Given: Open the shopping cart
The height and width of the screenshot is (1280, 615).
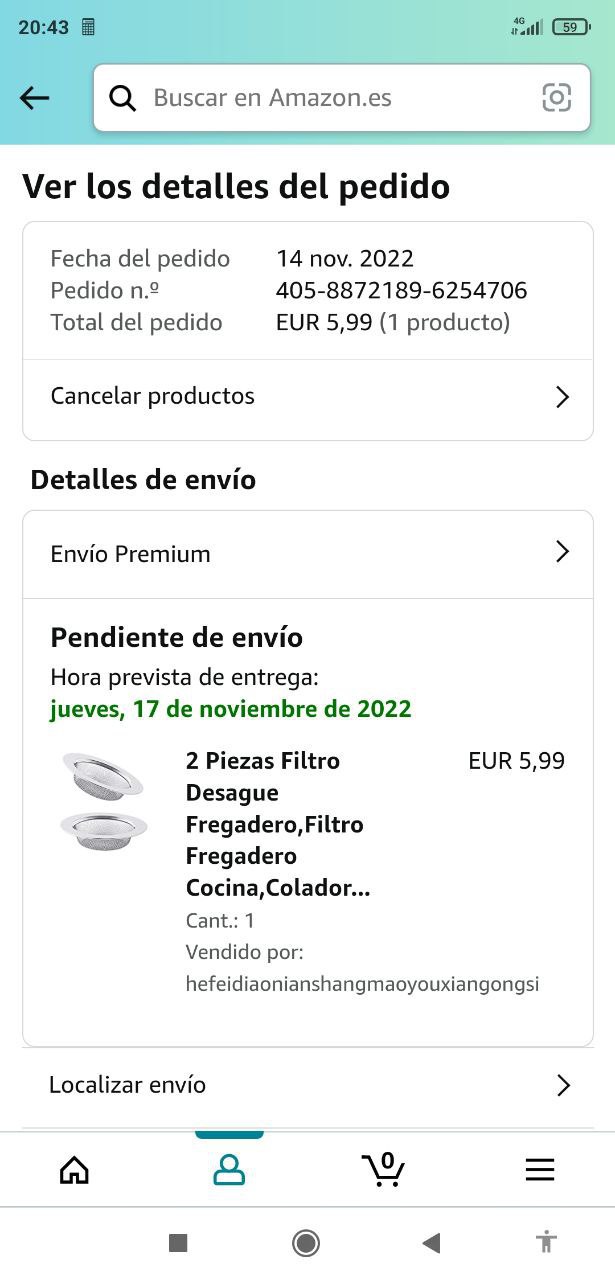Looking at the screenshot, I should coord(383,1169).
